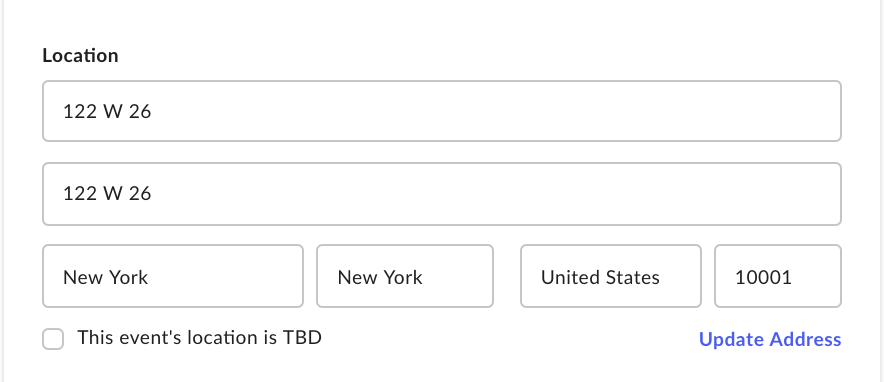
Task: Place cursor in the "10001" zip text
Action: coord(763,277)
